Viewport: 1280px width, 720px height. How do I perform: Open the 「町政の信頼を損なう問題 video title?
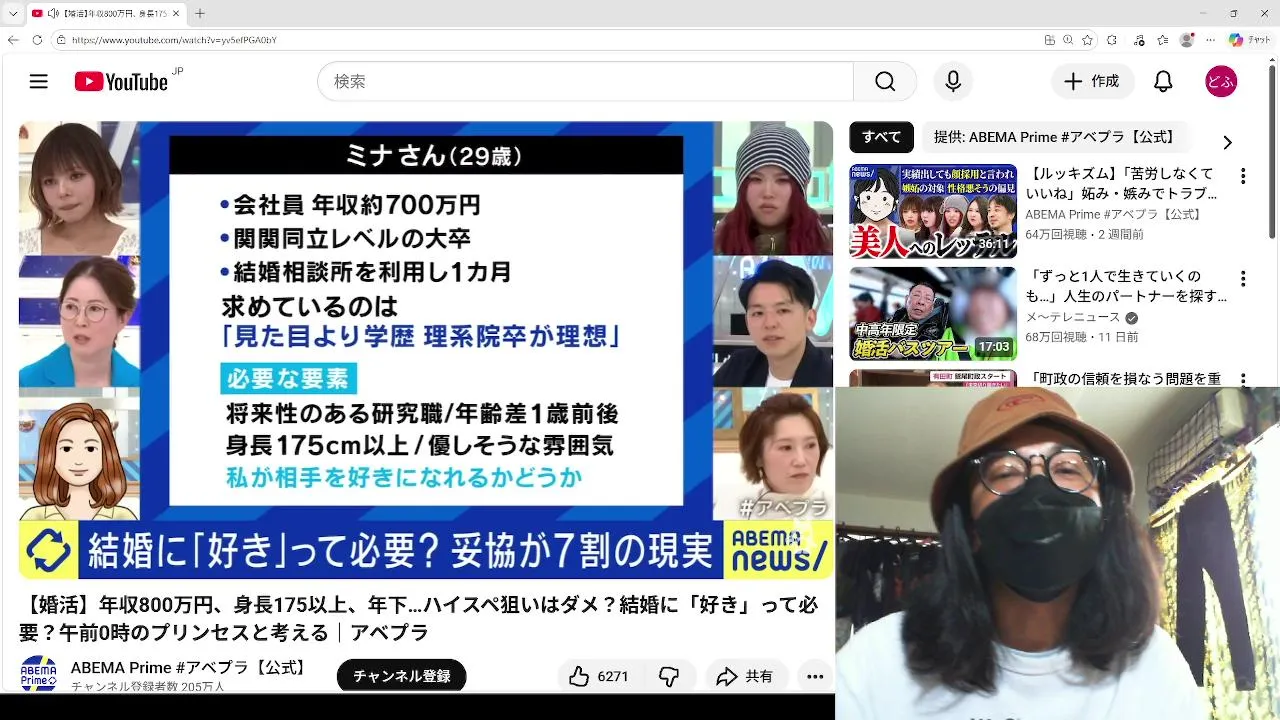pos(1124,379)
